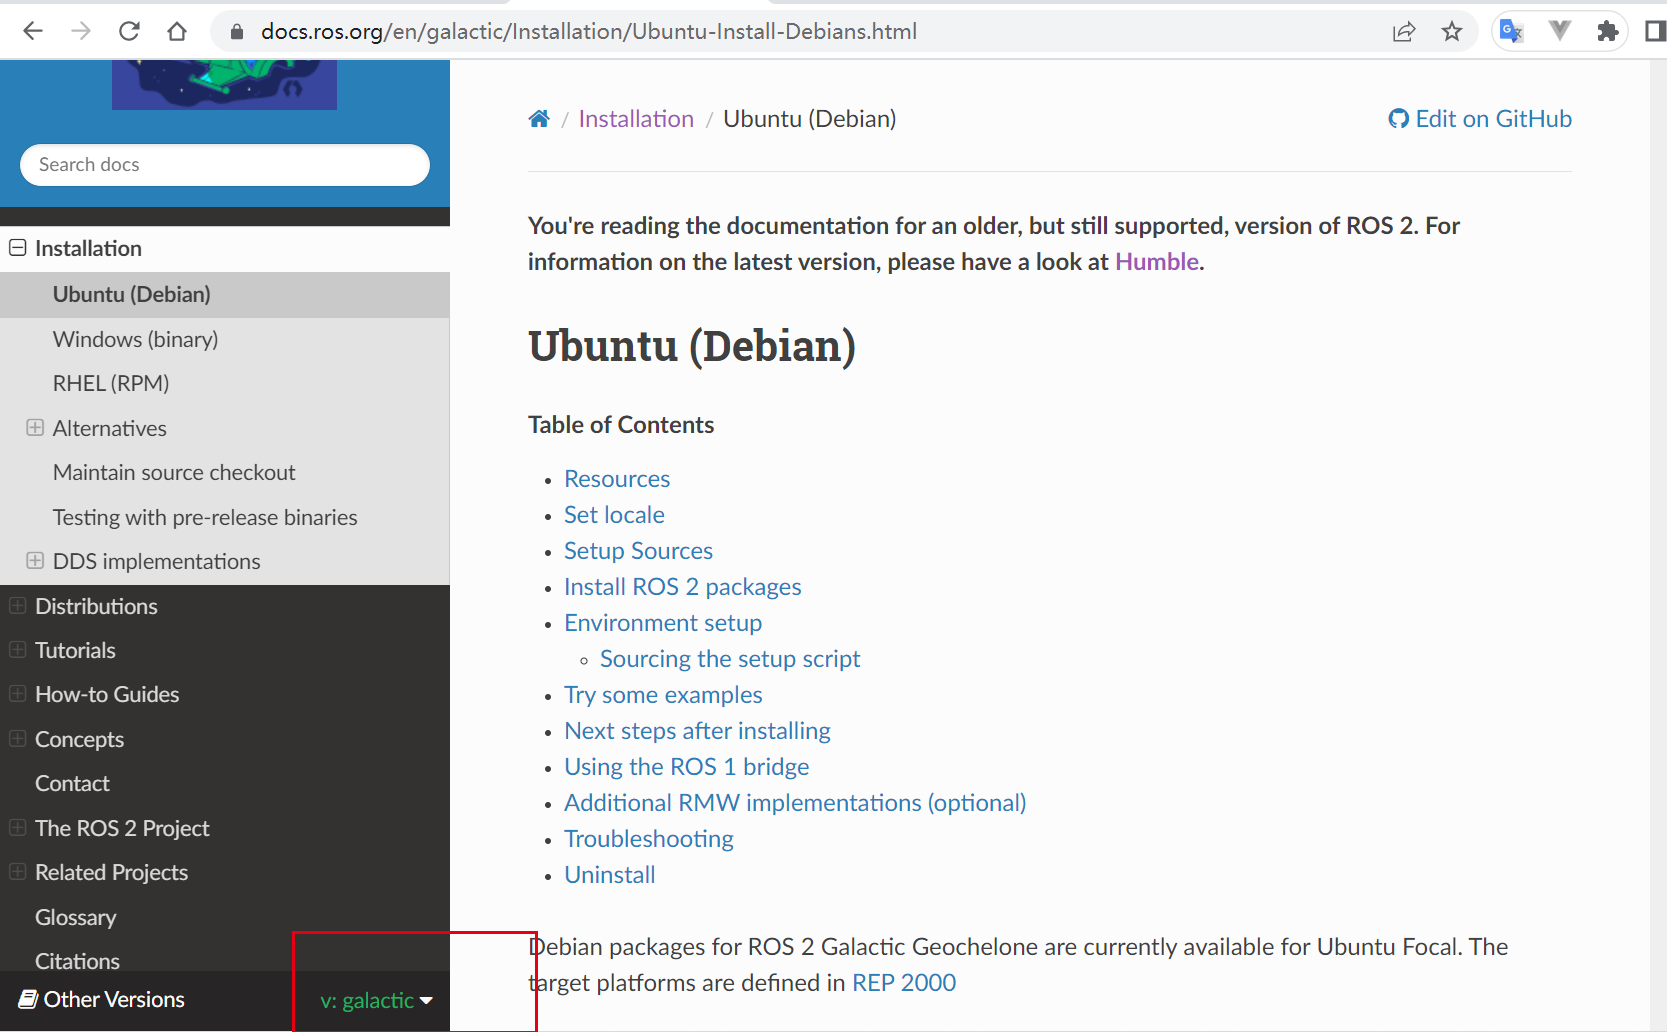Expand the Tutorials section
The image size is (1667, 1032).
pyautogui.click(x=18, y=650)
